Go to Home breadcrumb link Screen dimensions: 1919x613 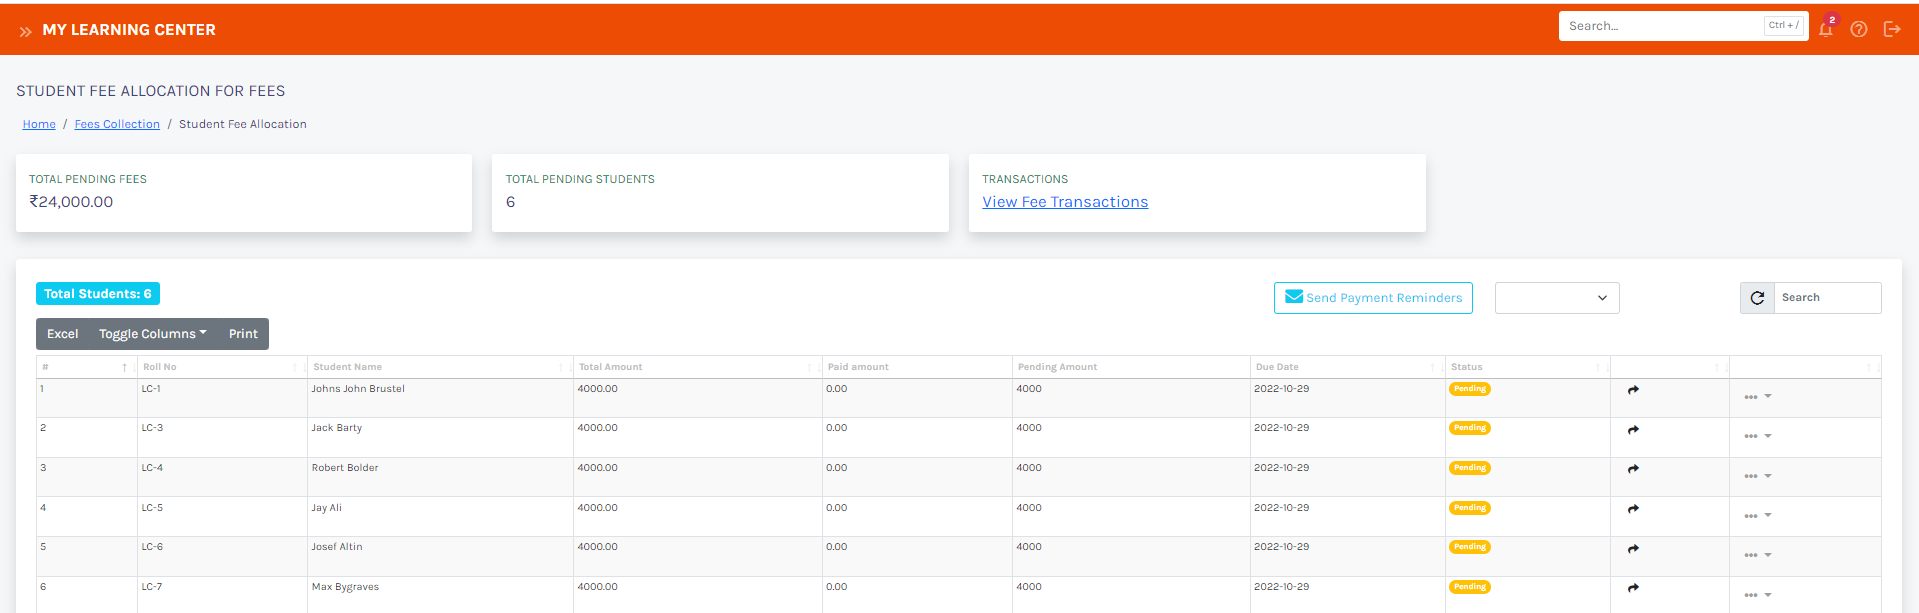[39, 124]
